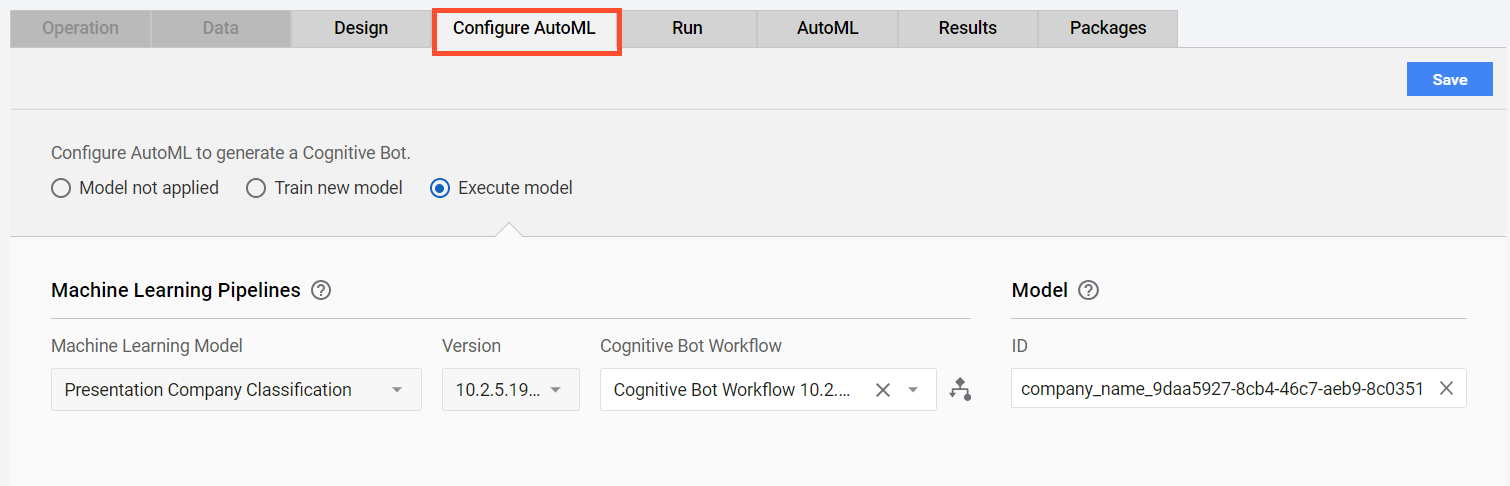Select the Model not applied option

coord(135,188)
